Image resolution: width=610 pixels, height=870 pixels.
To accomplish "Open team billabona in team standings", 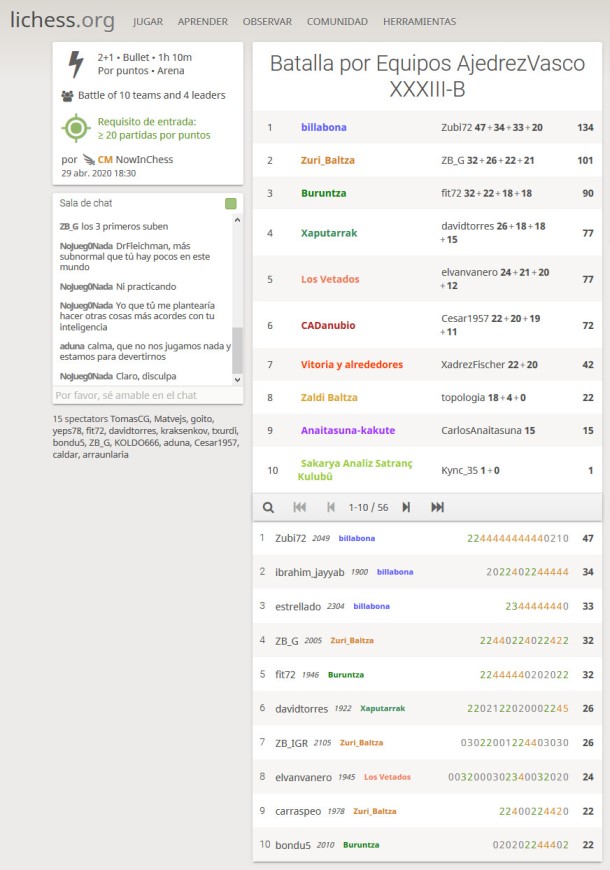I will [x=323, y=128].
